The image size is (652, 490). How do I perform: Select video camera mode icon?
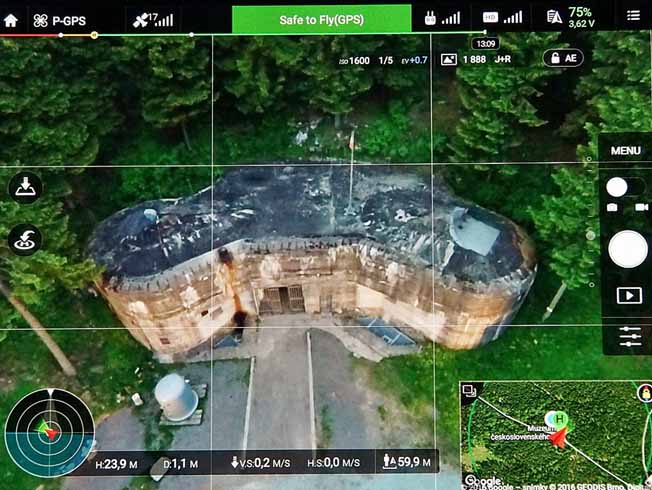[x=641, y=207]
